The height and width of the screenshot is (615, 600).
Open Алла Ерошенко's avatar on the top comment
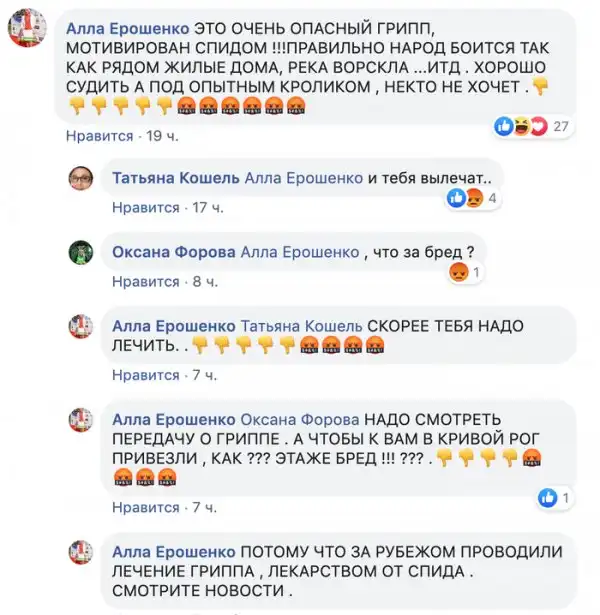pyautogui.click(x=27, y=27)
